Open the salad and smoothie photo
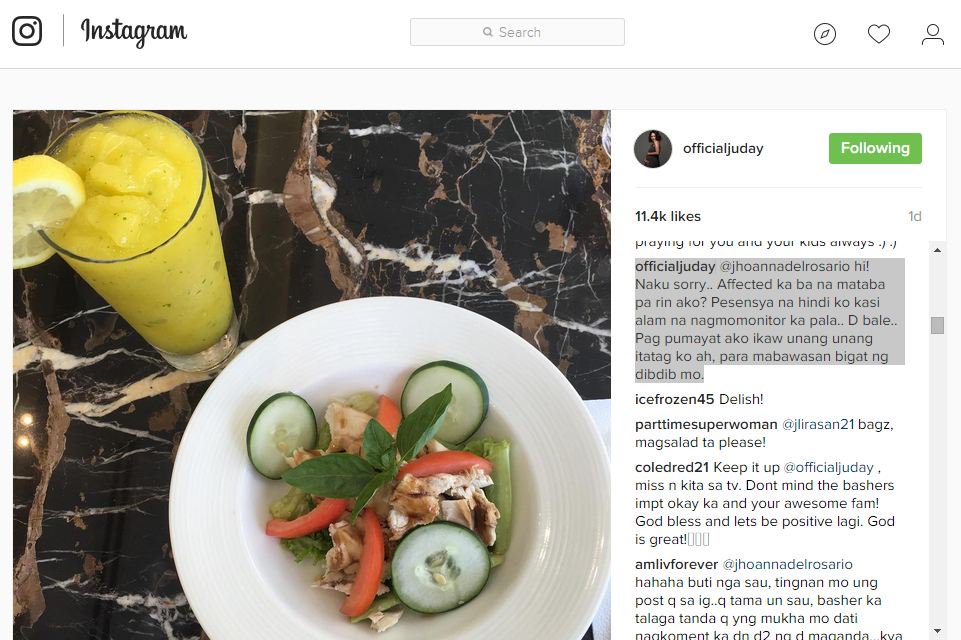 pyautogui.click(x=312, y=375)
